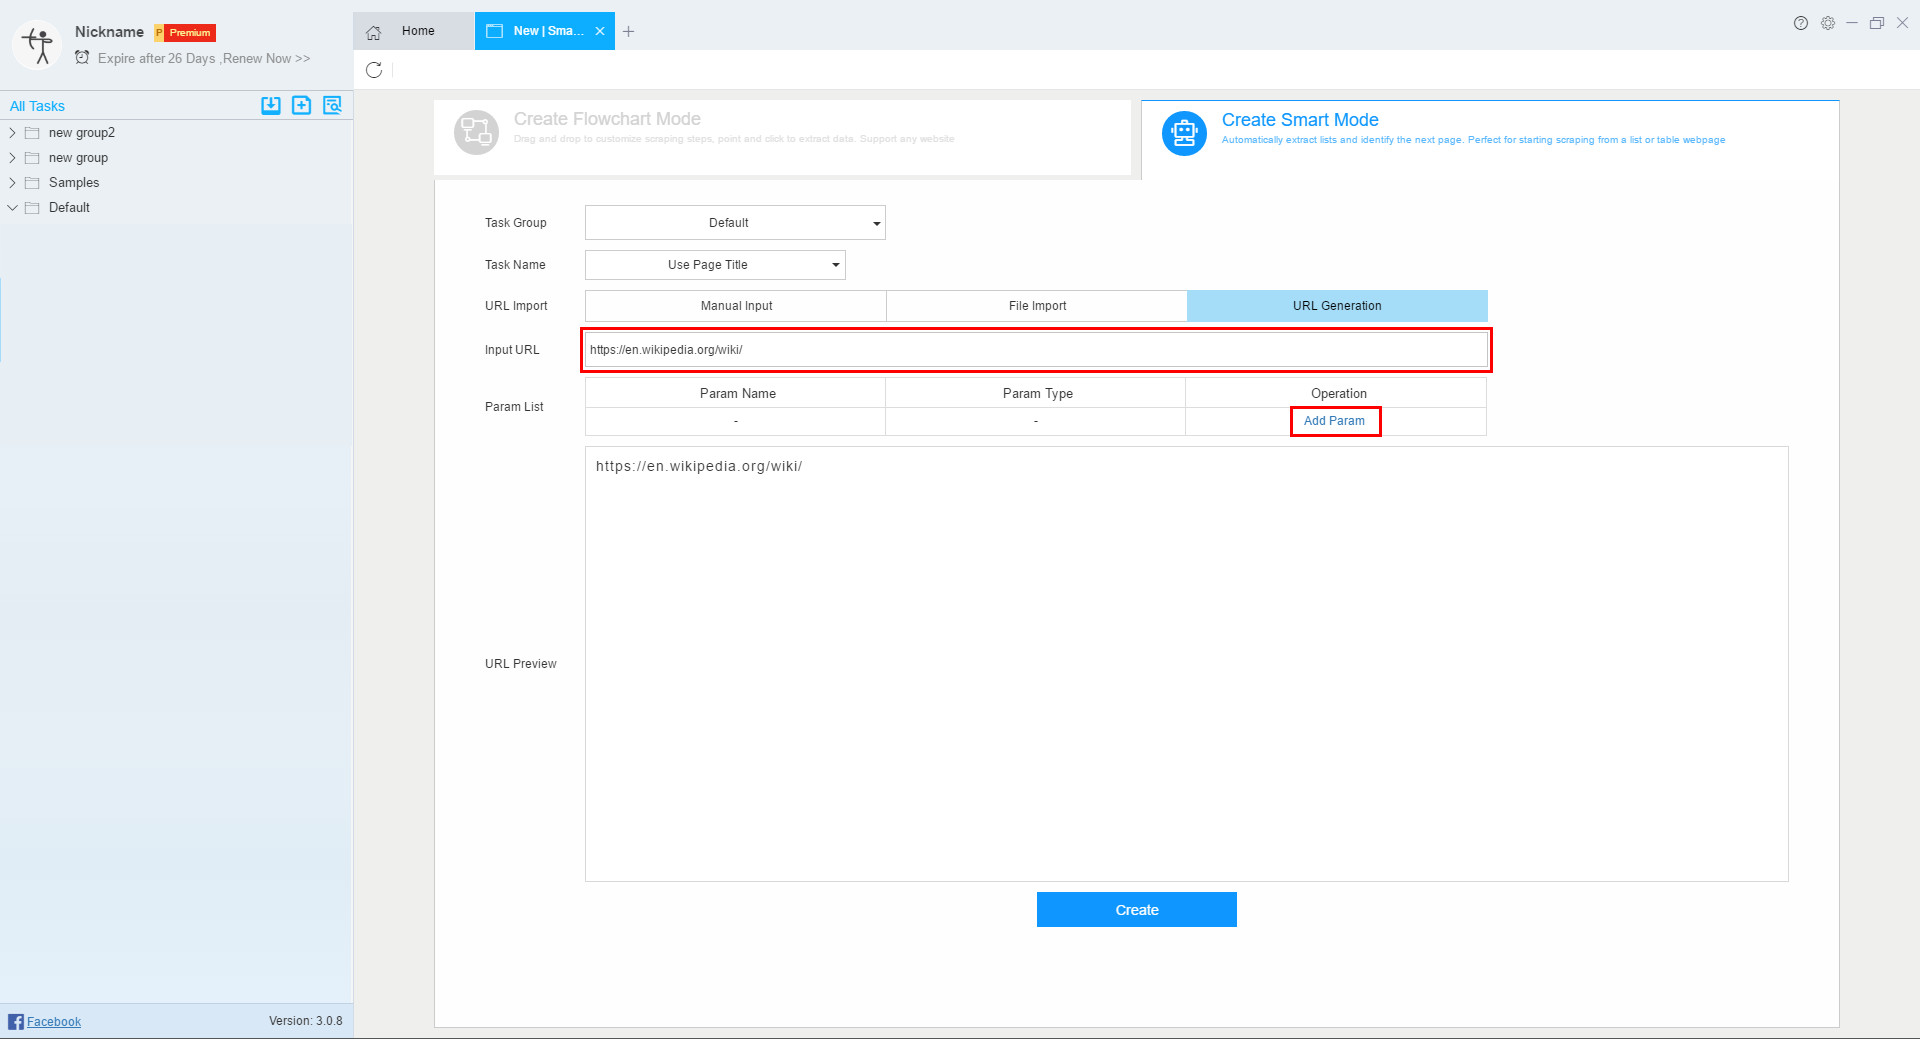Select the Manual Input option

(x=736, y=306)
